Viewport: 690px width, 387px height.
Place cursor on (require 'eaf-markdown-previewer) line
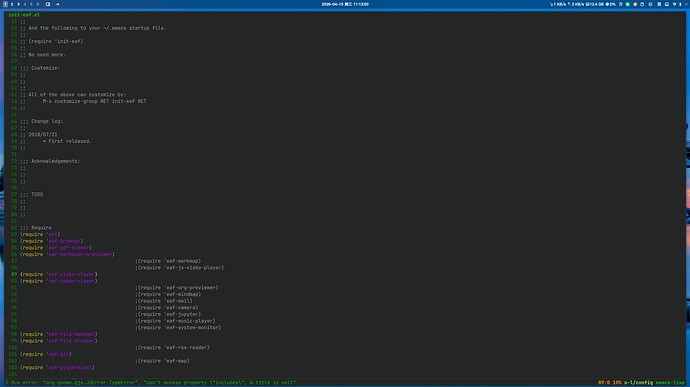(67, 254)
